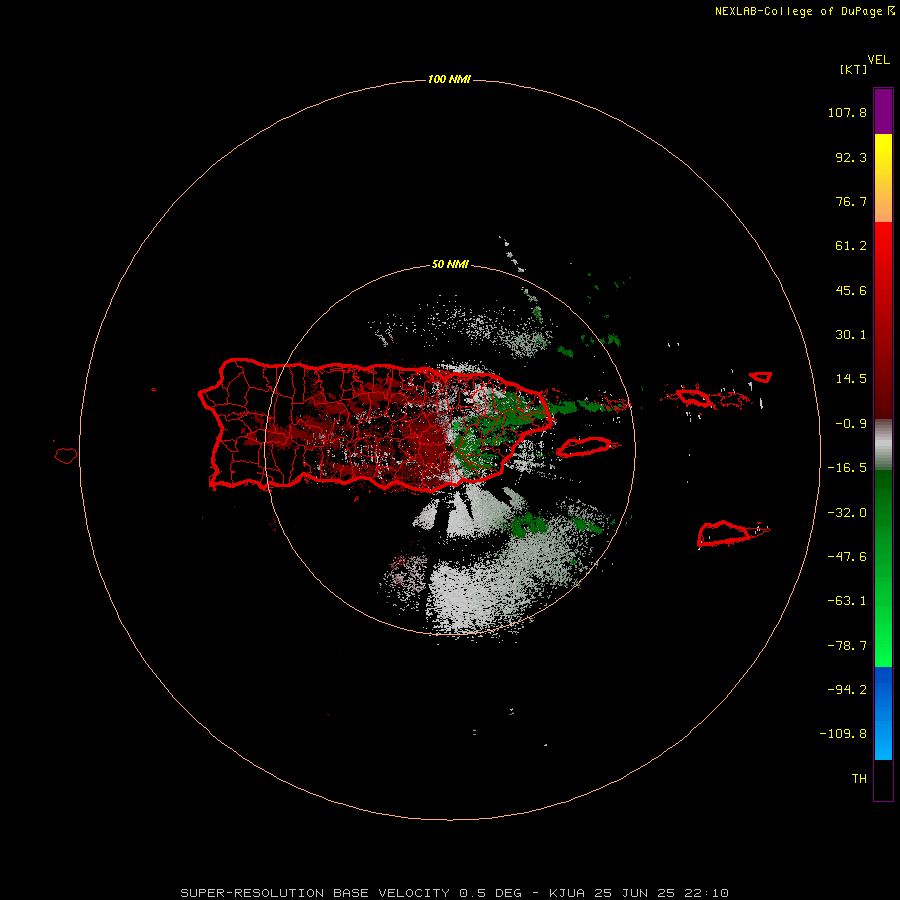Click the [KT] units label
This screenshot has width=900, height=900.
pos(854,69)
